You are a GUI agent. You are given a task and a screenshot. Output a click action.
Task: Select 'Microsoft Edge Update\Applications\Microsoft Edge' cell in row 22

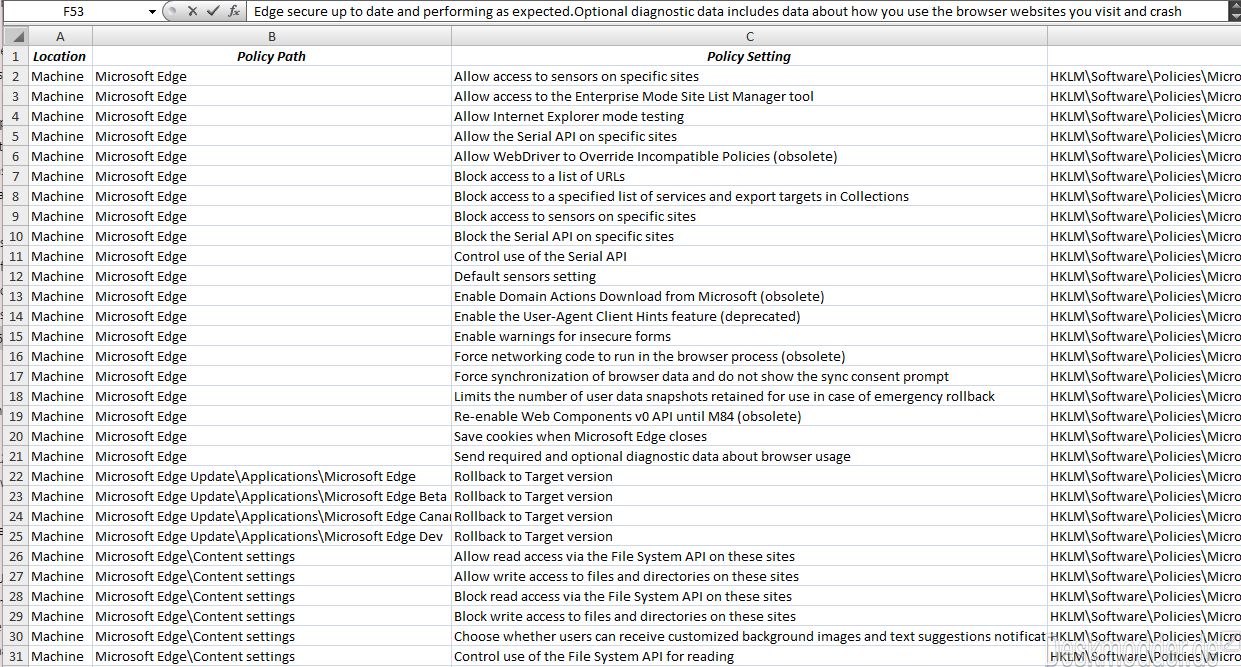click(272, 476)
